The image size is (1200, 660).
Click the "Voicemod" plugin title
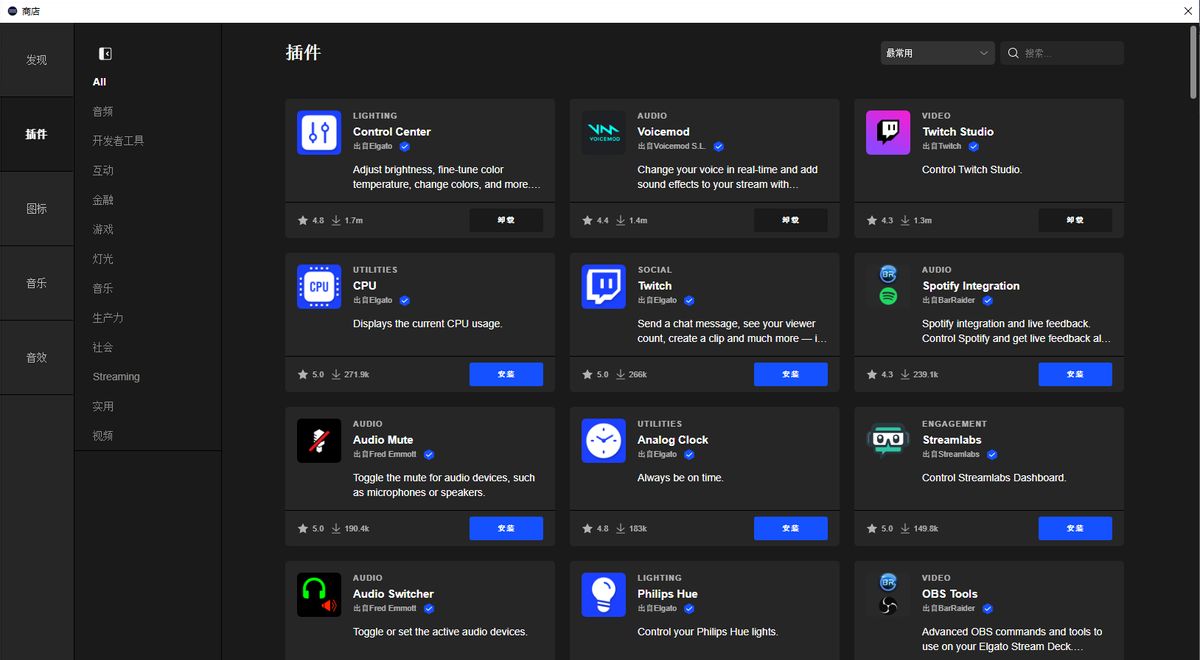point(664,132)
